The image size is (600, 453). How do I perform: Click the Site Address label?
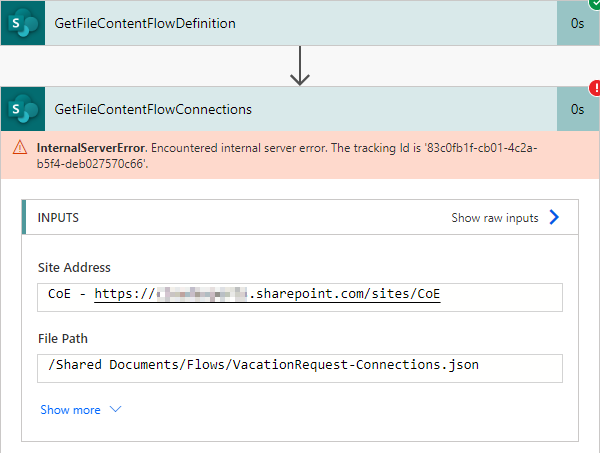tap(74, 268)
